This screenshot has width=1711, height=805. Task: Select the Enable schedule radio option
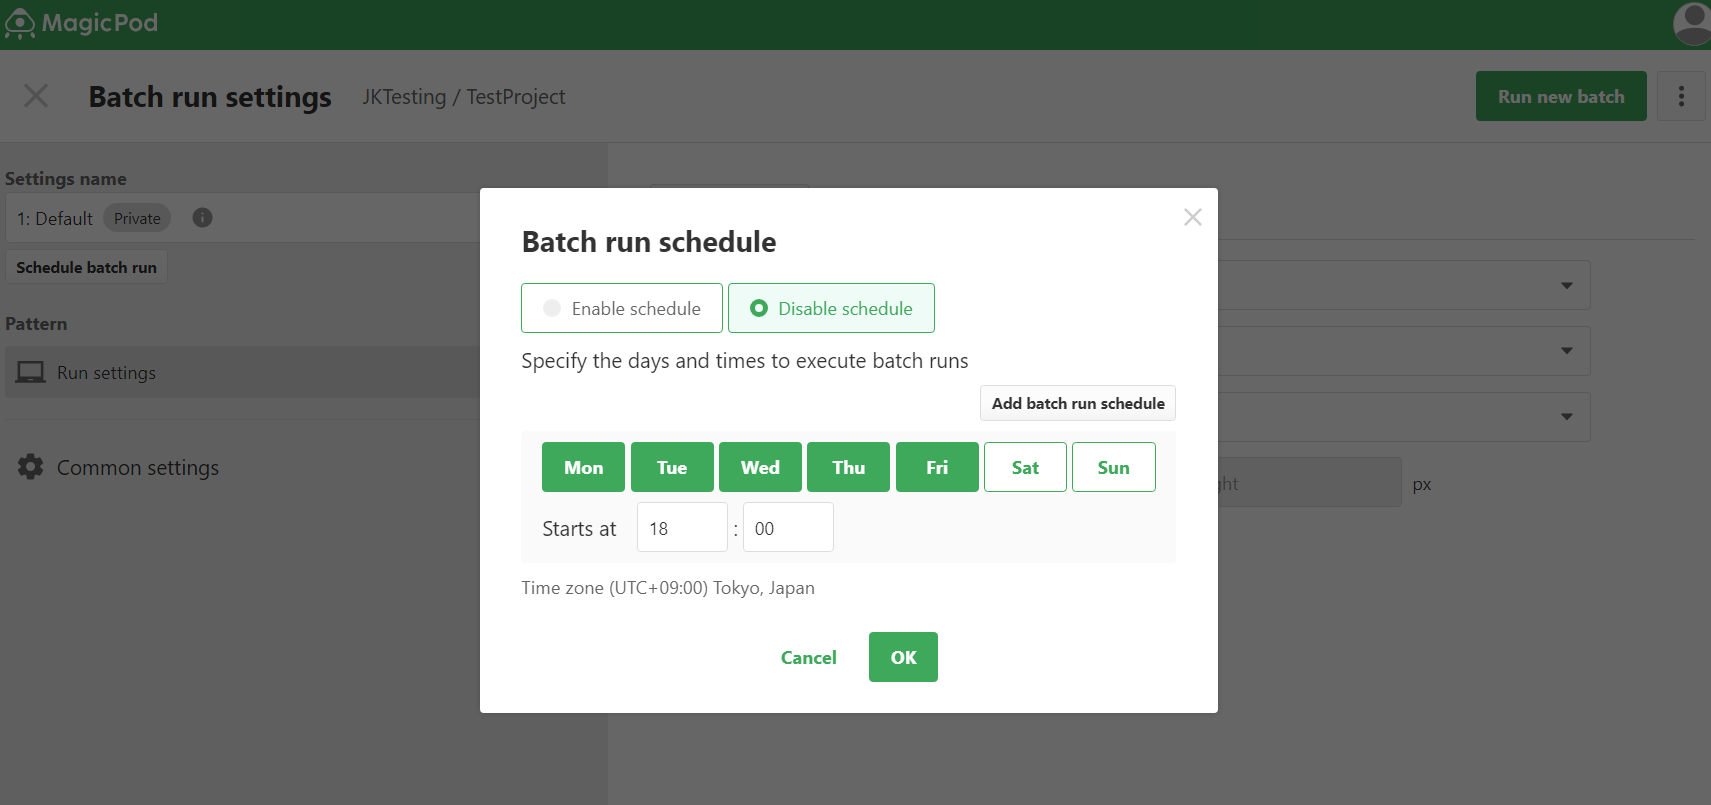pos(622,308)
